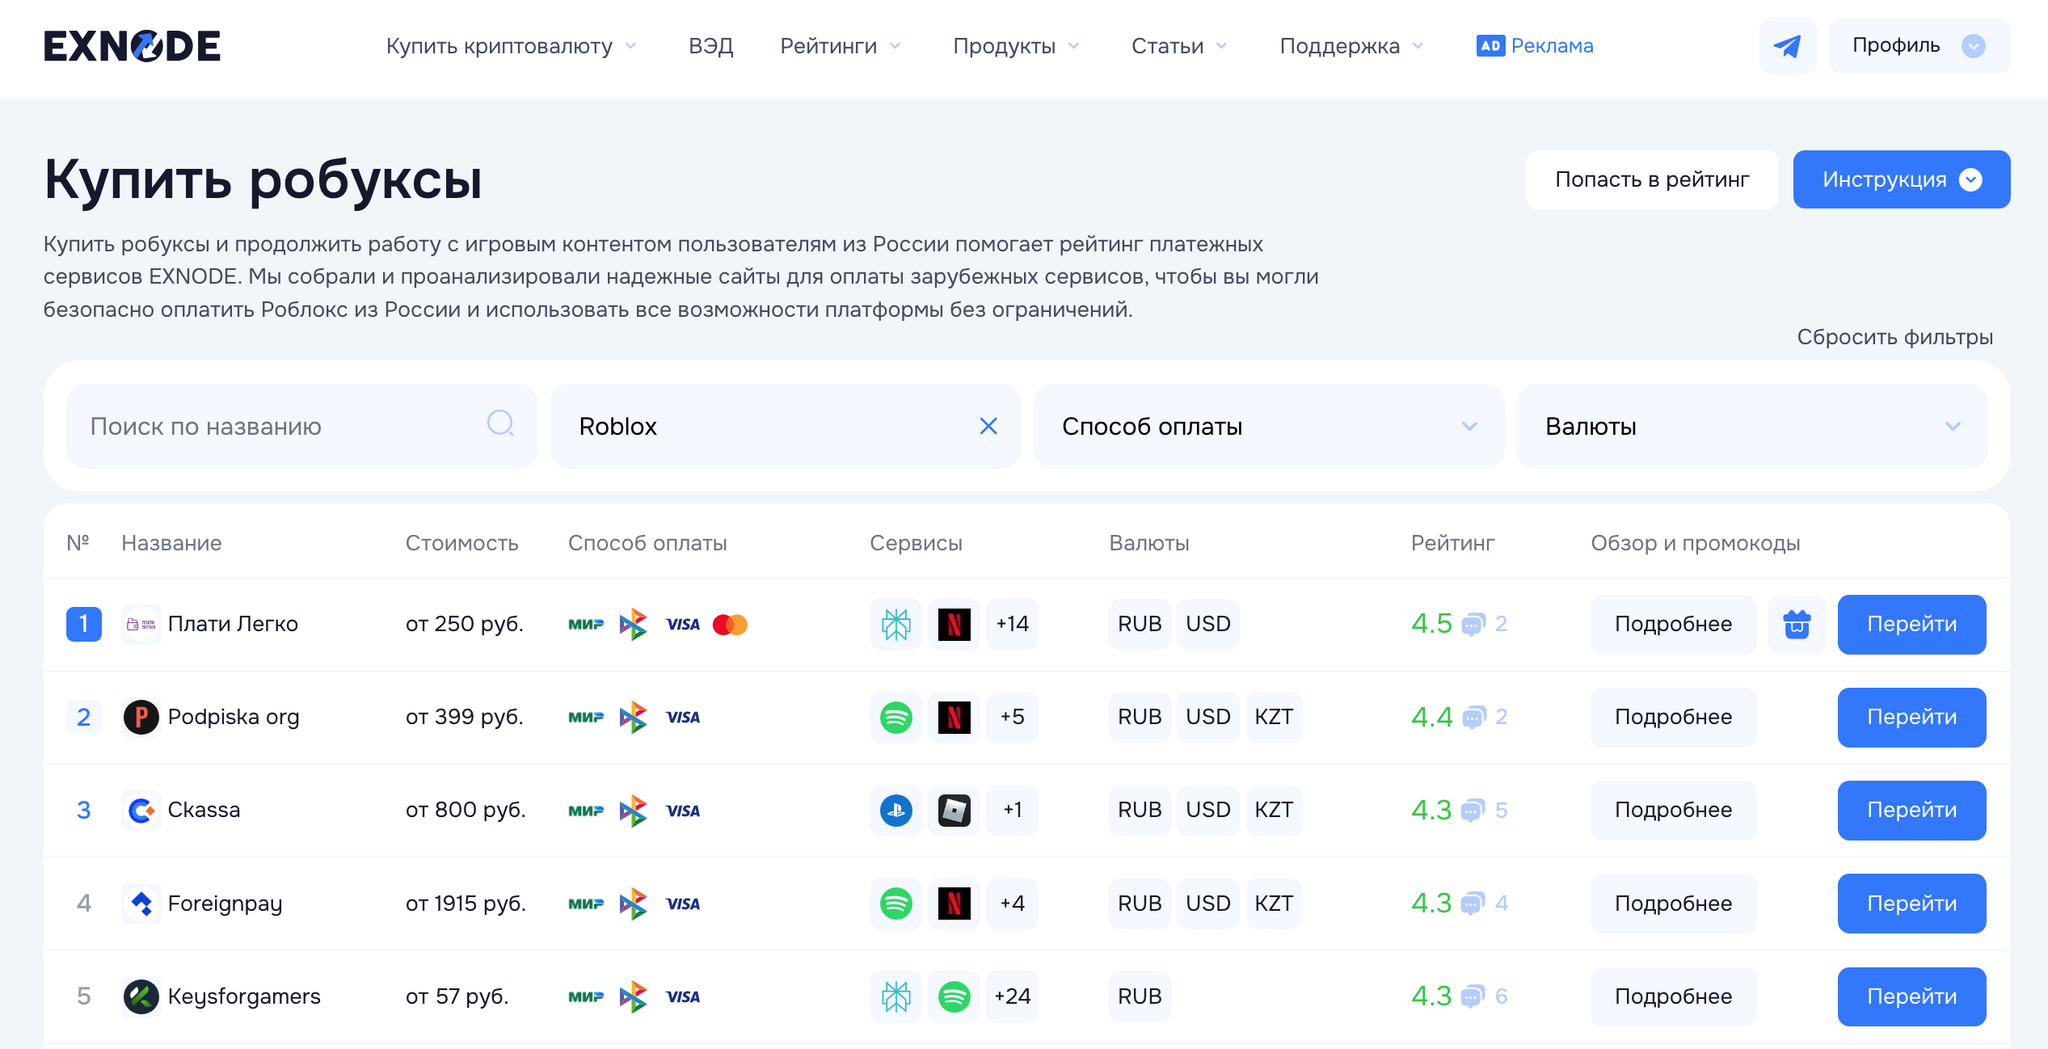The width and height of the screenshot is (2048, 1049).
Task: Click the PlayStation icon in Ckassa row
Action: pyautogui.click(x=896, y=810)
